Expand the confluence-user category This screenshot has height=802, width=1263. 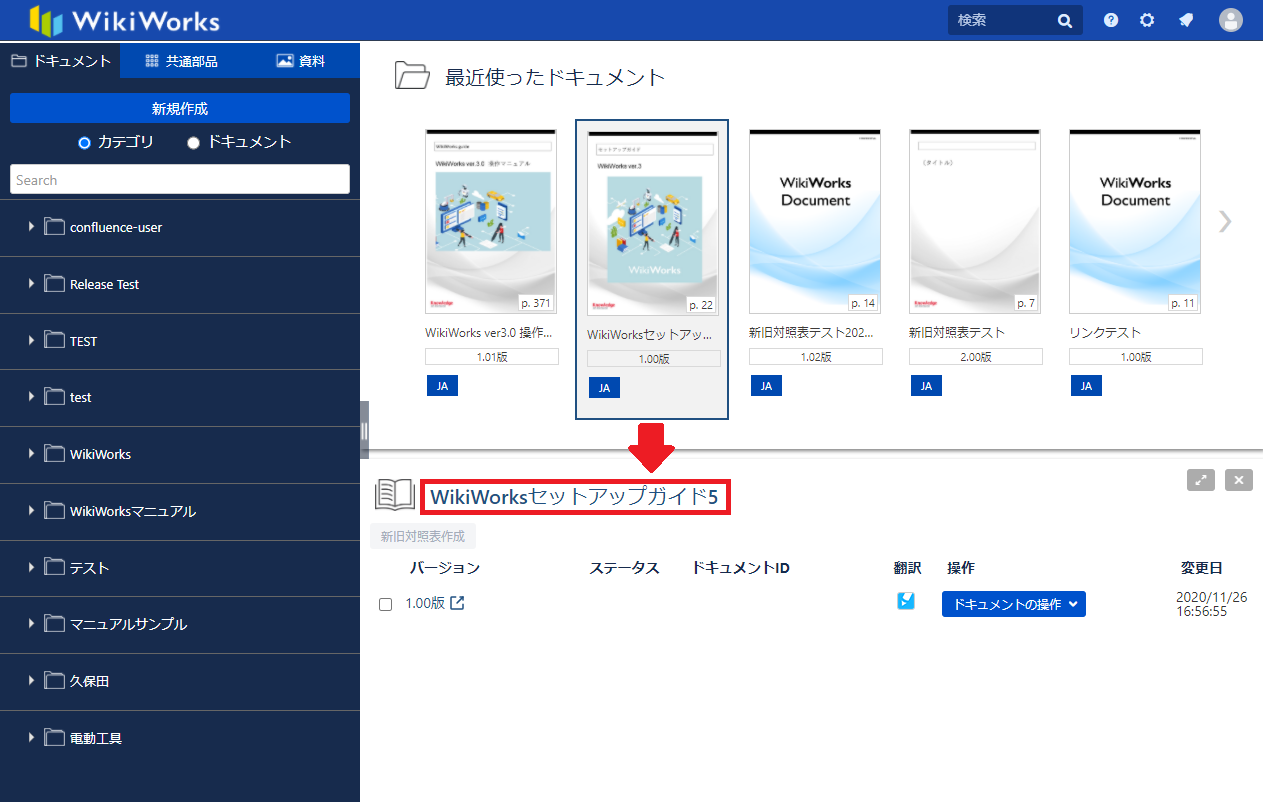(x=31, y=227)
